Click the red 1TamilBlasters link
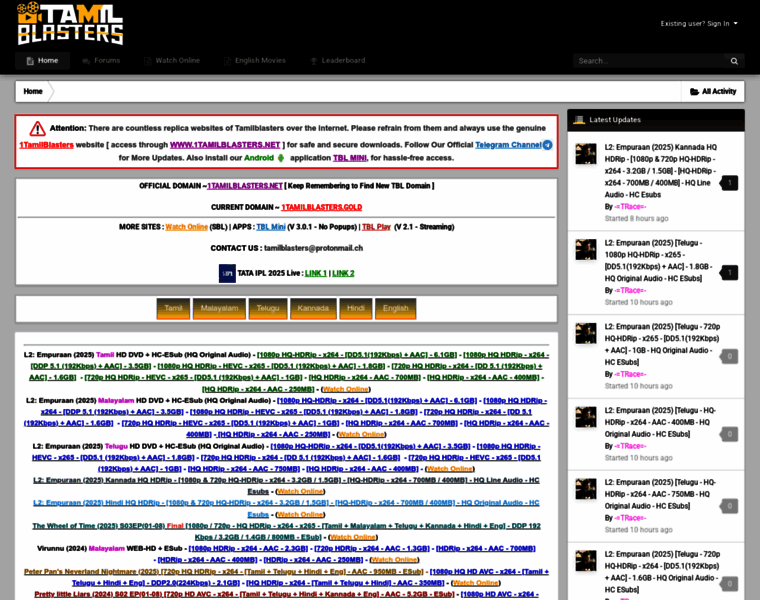Viewport: 760px width, 600px height. [x=47, y=145]
